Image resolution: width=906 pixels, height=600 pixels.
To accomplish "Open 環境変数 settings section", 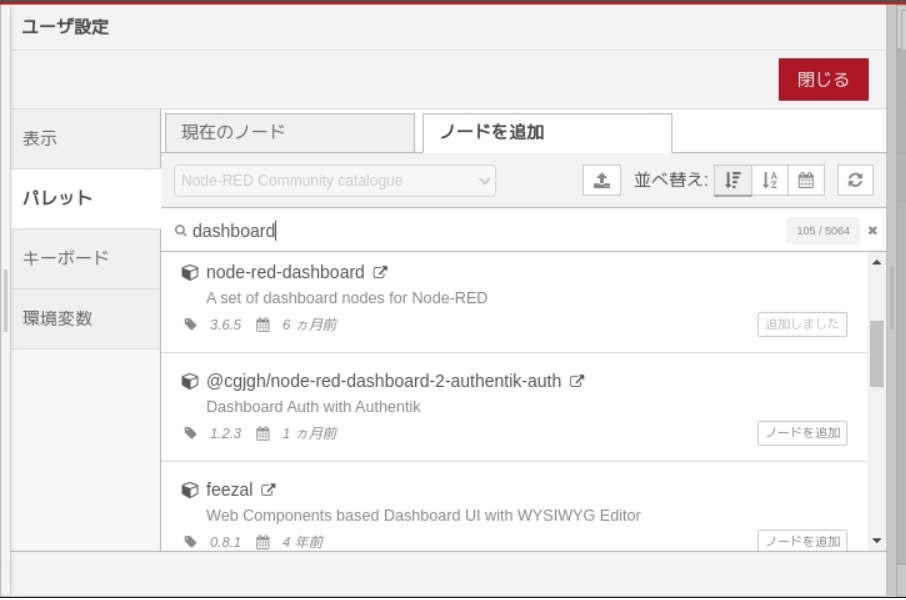I will [x=86, y=318].
